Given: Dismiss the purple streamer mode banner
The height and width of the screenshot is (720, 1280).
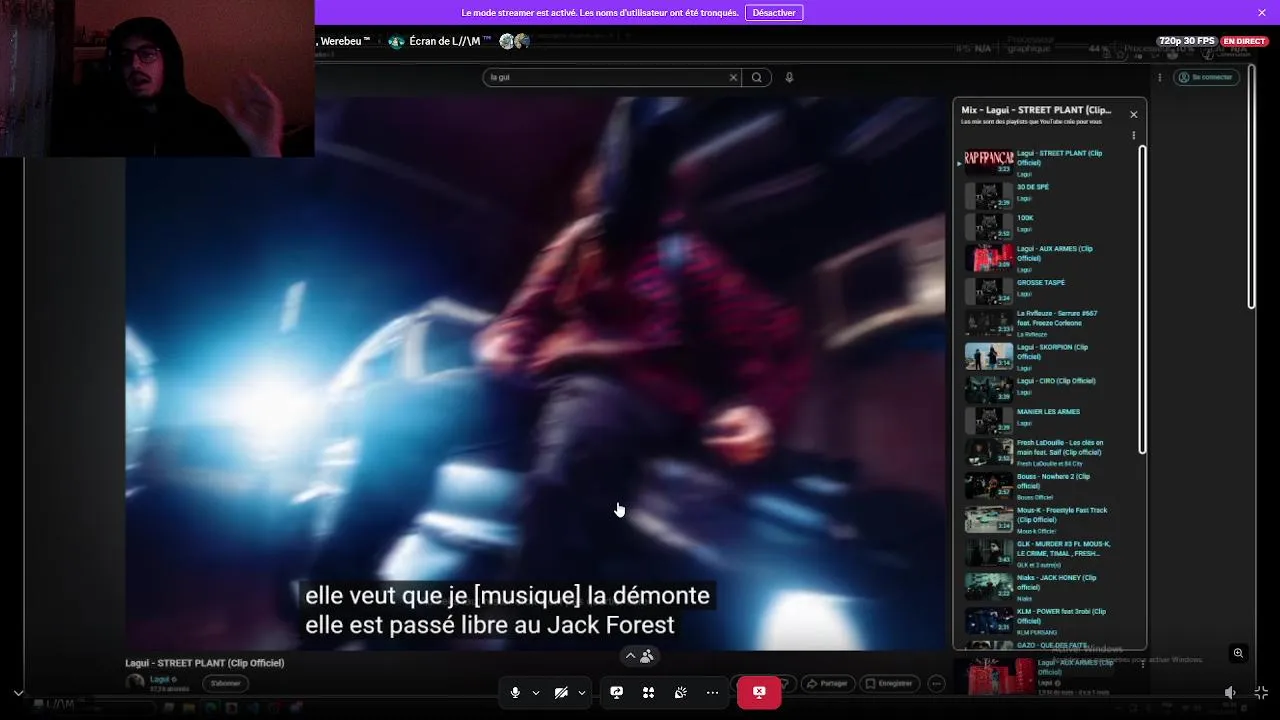Looking at the screenshot, I should 1262,13.
